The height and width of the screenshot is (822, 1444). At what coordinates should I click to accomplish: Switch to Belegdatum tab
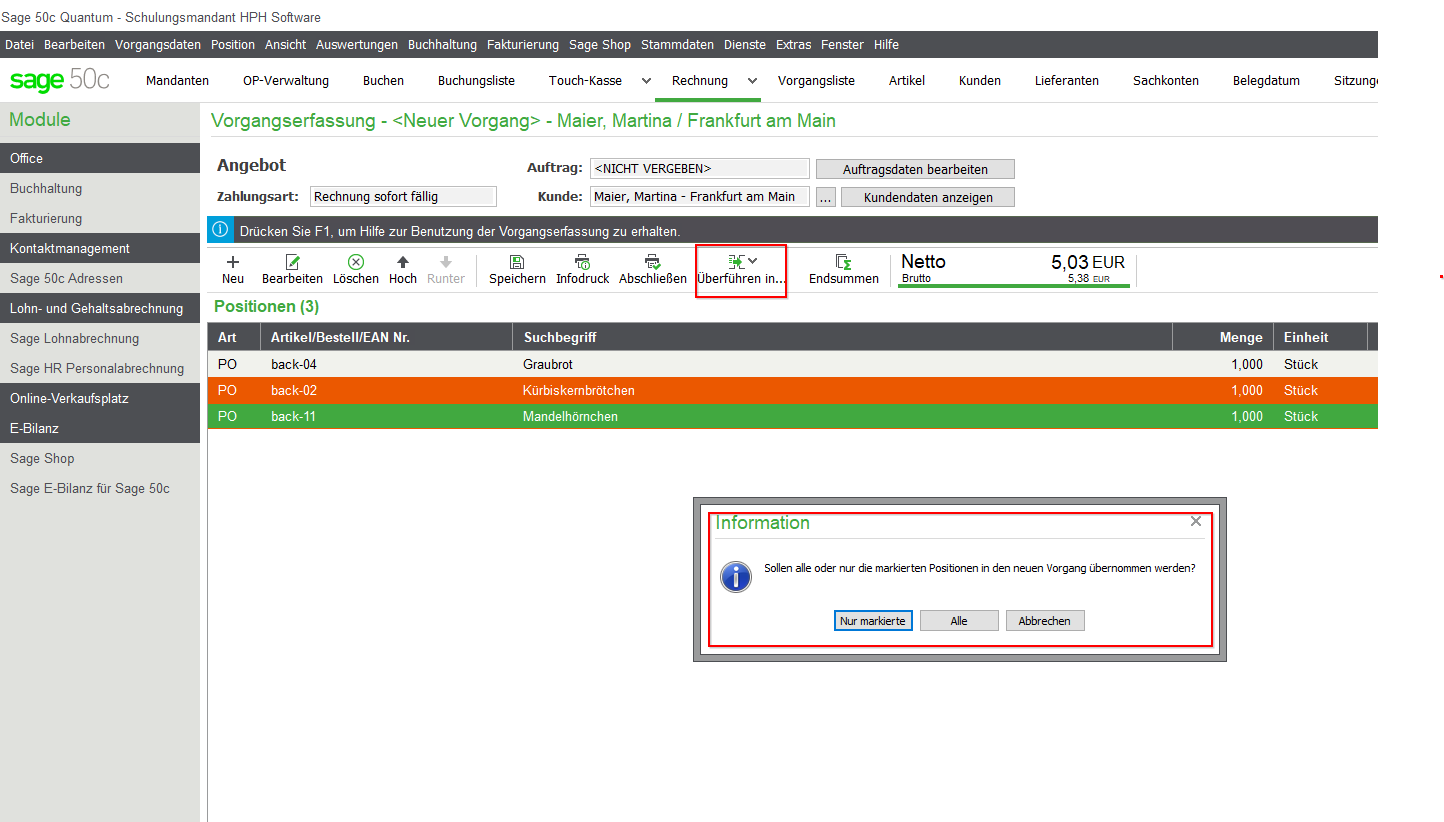1266,81
